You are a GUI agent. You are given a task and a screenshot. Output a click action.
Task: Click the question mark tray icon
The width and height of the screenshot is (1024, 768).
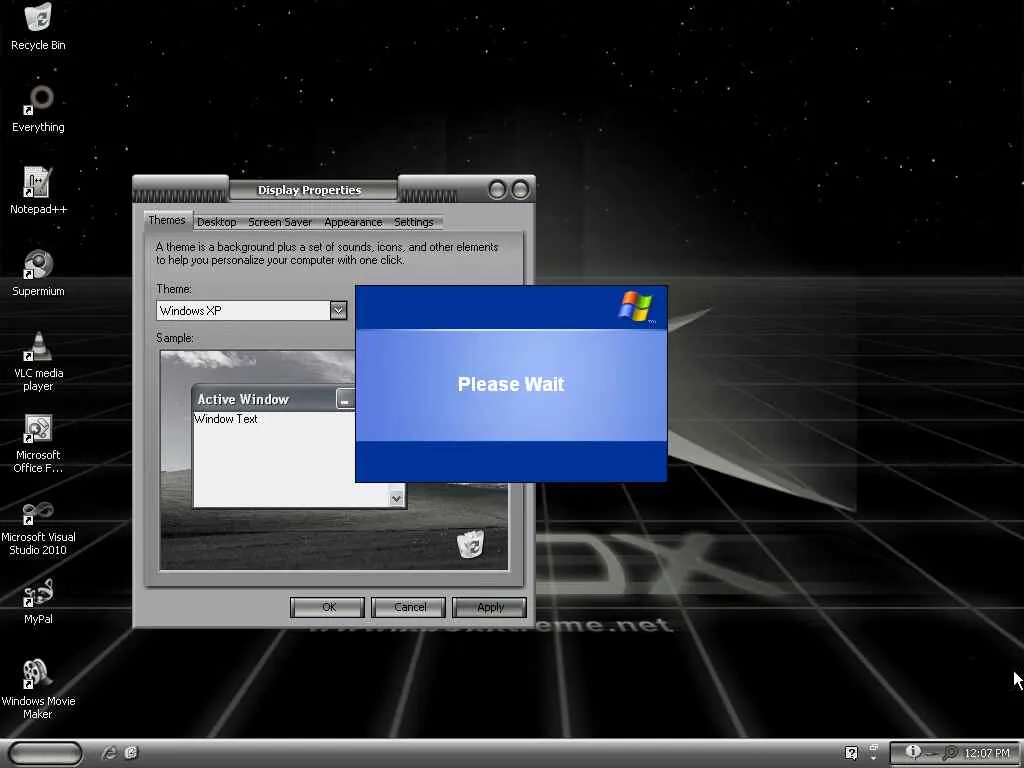click(x=851, y=753)
